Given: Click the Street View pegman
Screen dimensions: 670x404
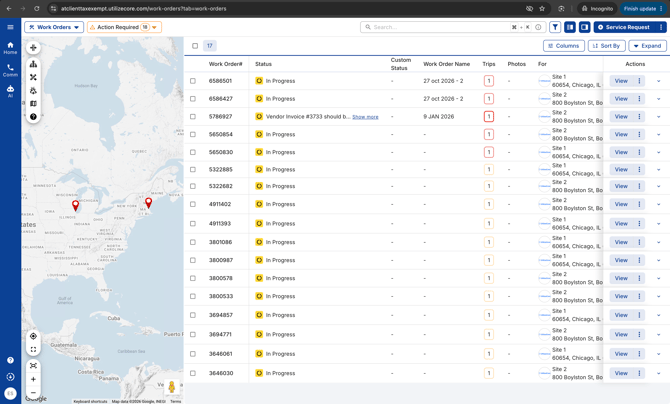Looking at the screenshot, I should click(x=172, y=387).
